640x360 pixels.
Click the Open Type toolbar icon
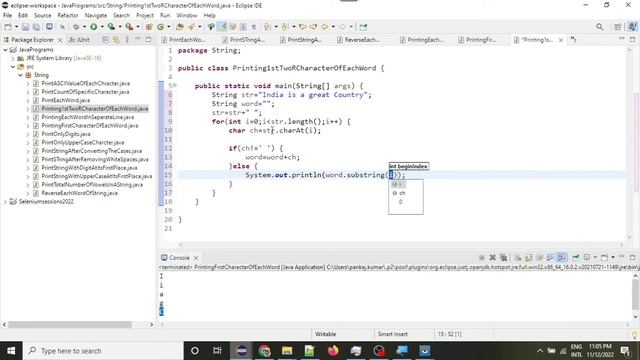180,27
